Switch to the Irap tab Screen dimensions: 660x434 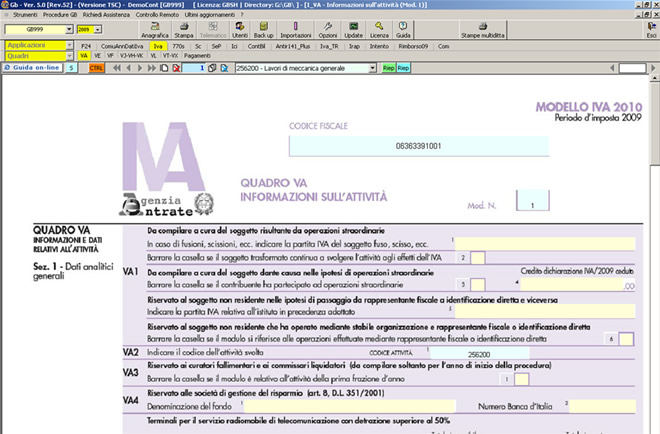(354, 46)
